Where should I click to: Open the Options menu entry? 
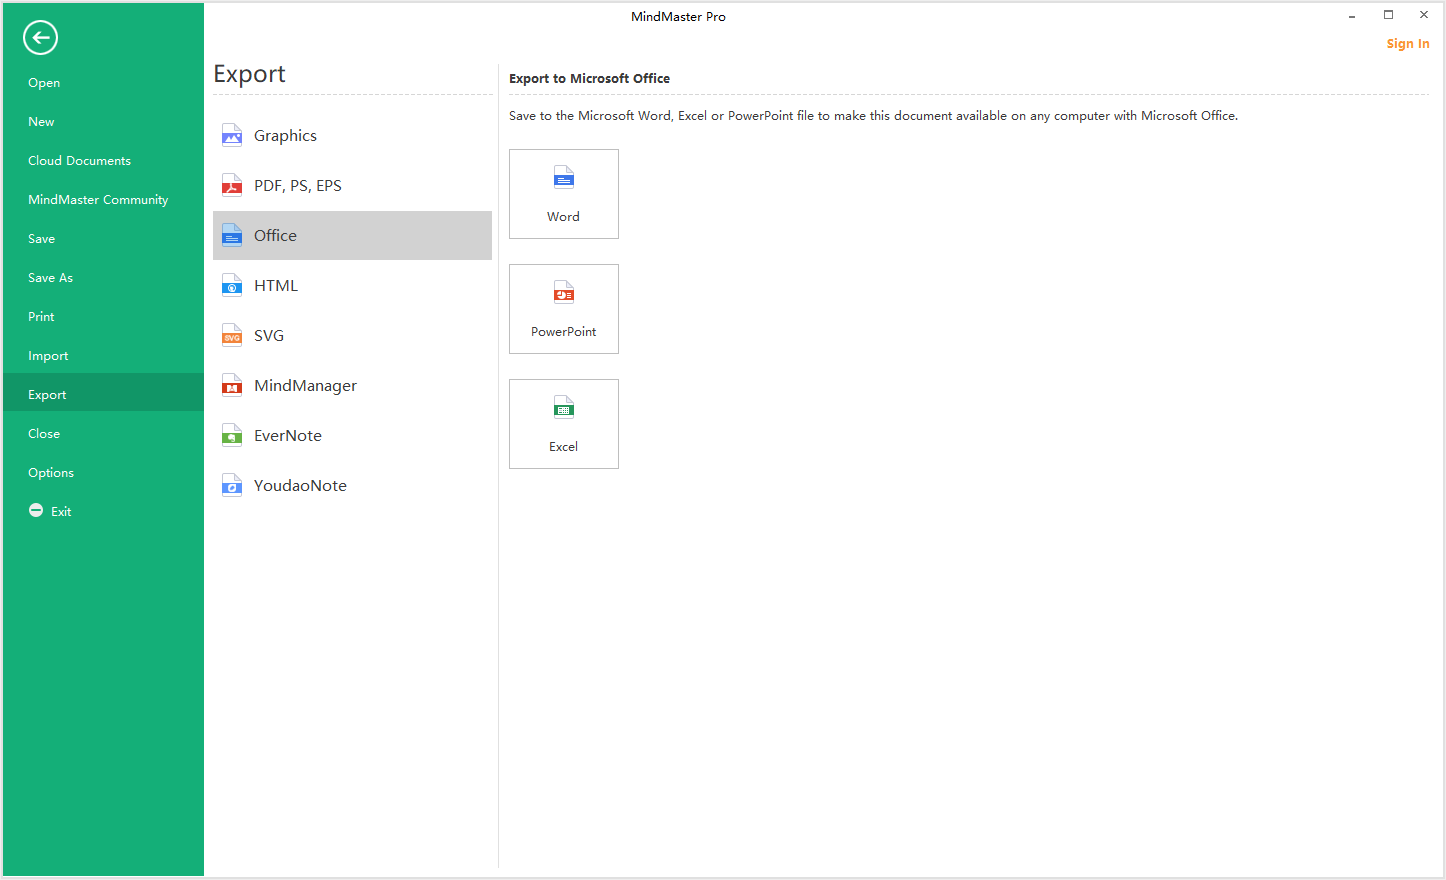pos(51,473)
